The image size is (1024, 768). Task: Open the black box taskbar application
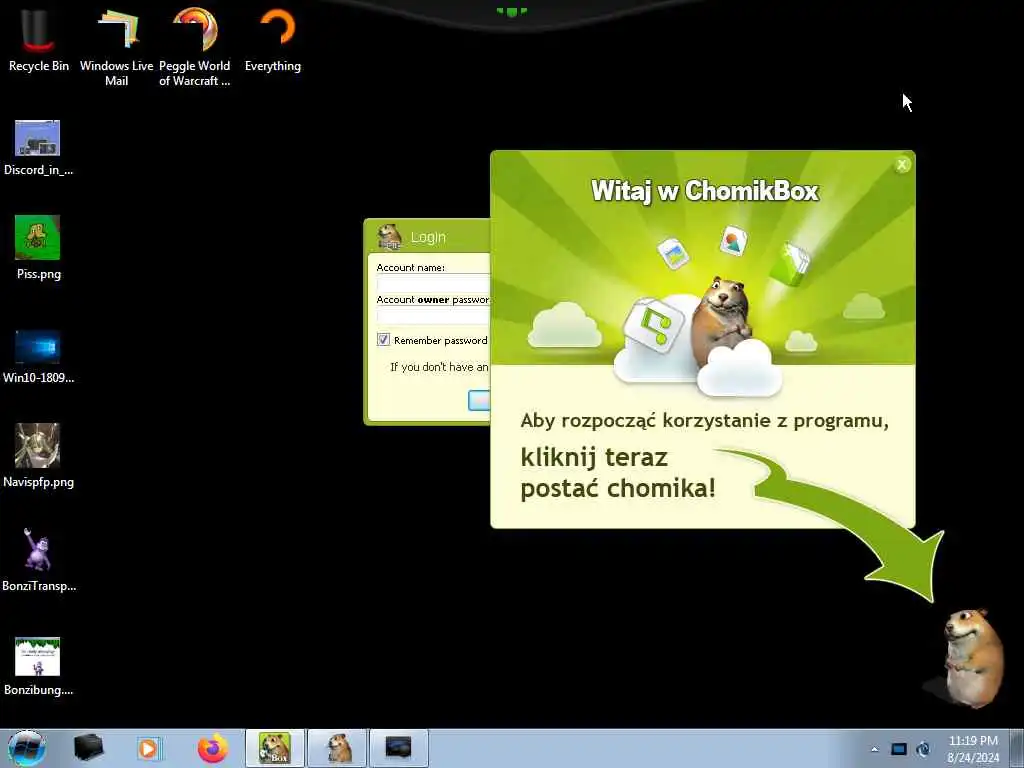pyautogui.click(x=89, y=748)
